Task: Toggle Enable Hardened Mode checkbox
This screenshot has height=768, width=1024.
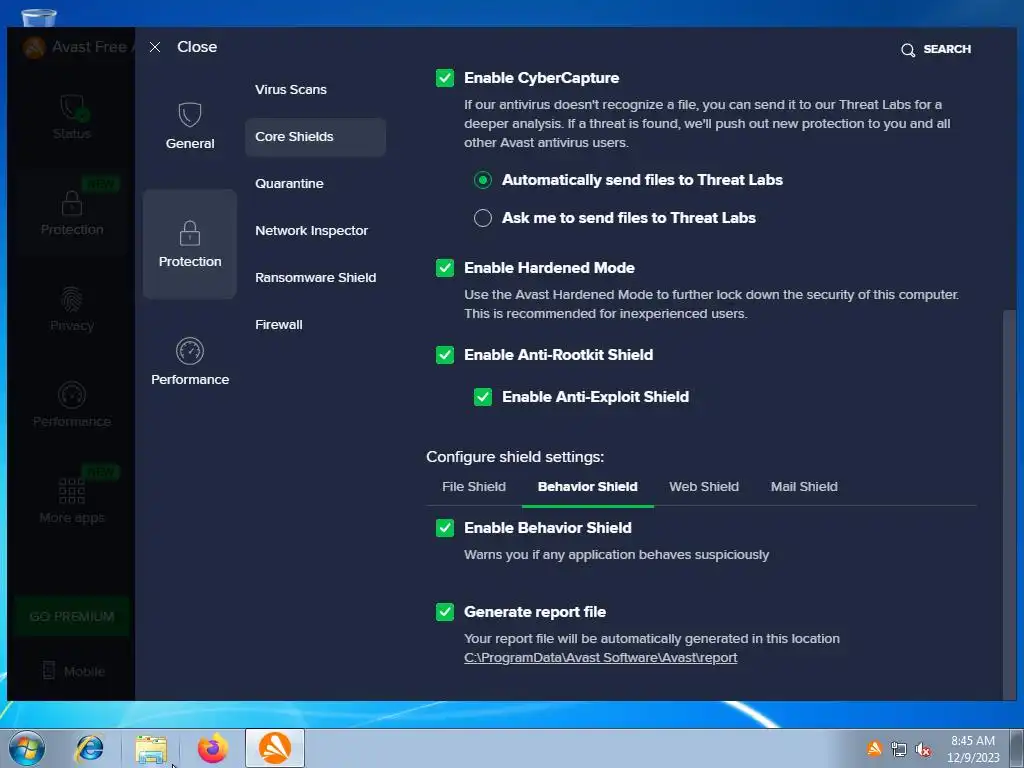Action: coord(445,268)
